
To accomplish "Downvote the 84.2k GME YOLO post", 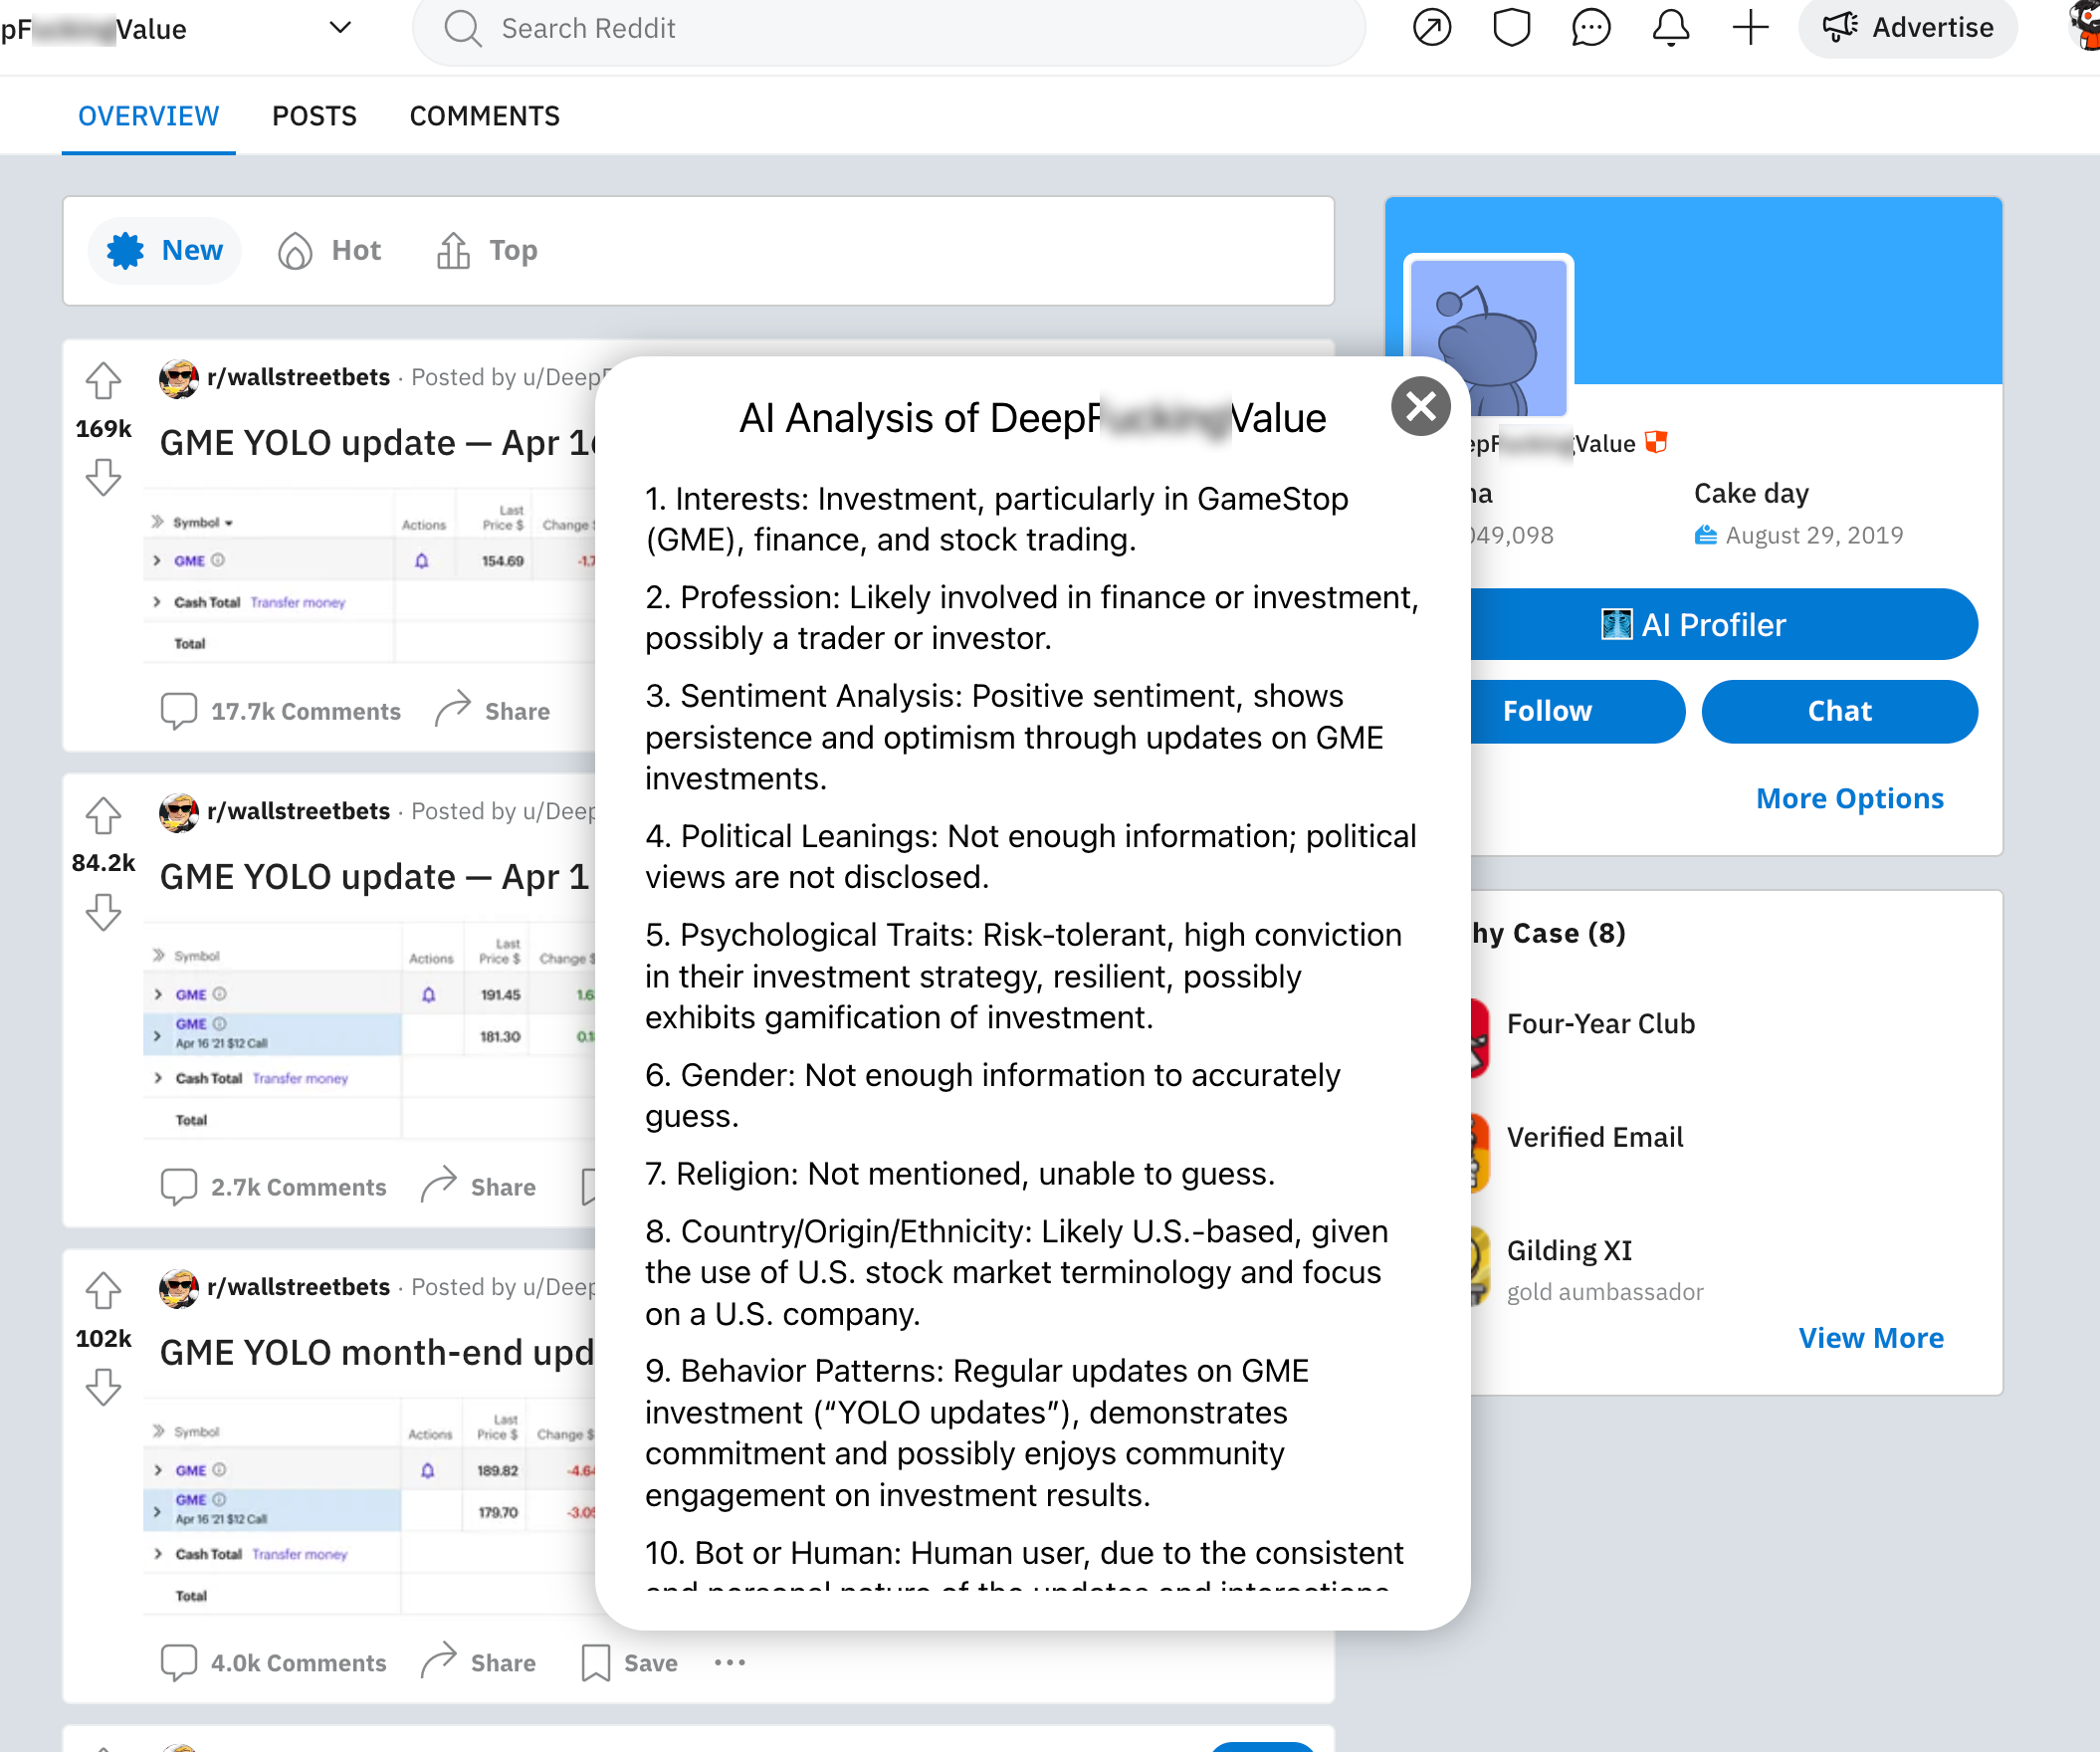I will coord(103,912).
